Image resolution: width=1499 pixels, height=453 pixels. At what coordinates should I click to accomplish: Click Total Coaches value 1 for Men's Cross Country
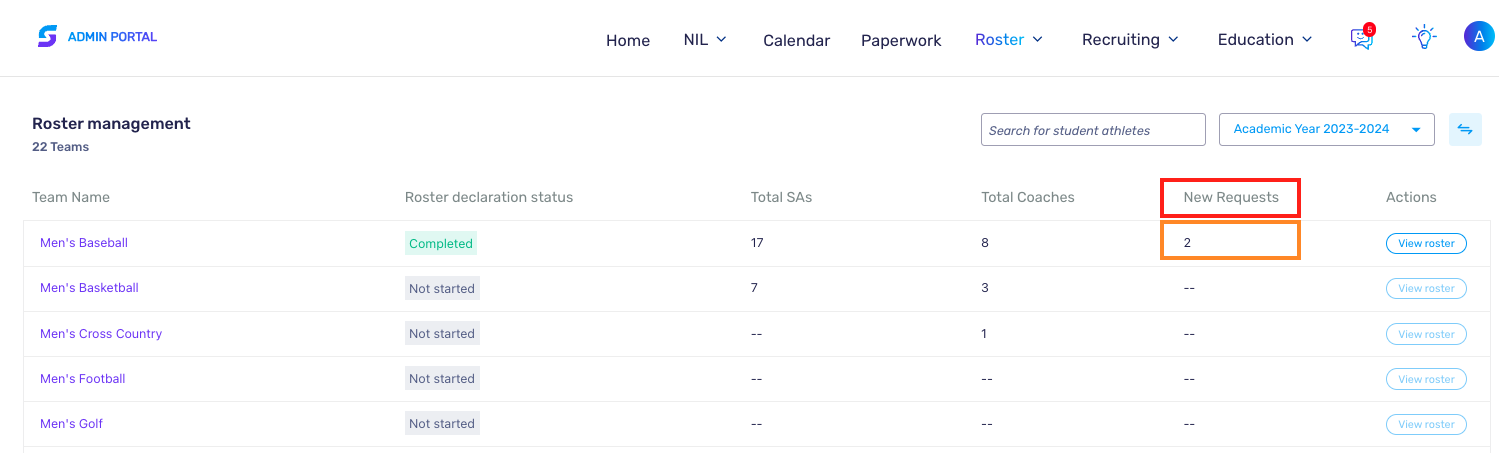click(x=984, y=334)
